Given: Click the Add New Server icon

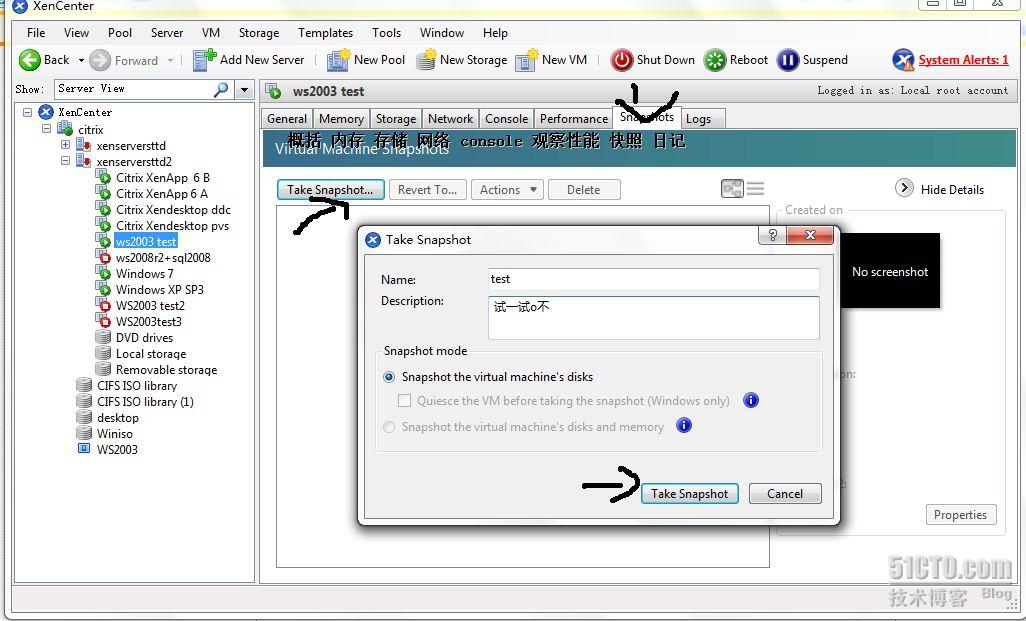Looking at the screenshot, I should click(204, 60).
